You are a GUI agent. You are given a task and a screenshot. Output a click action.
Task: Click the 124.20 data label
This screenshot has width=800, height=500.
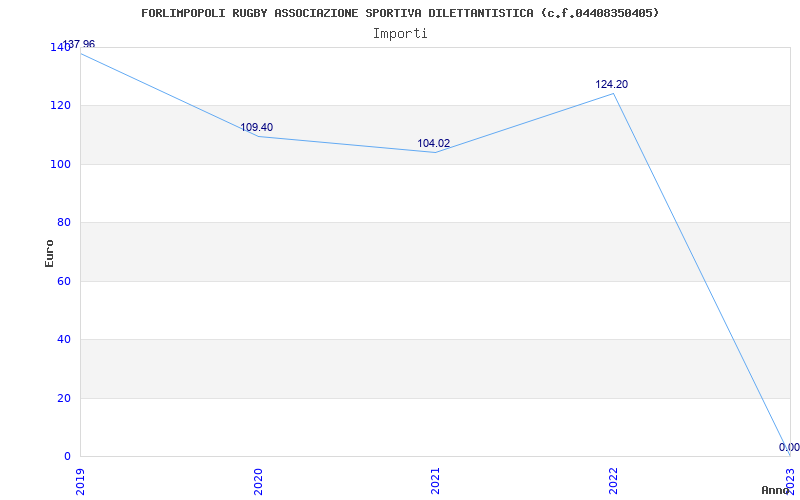[x=612, y=84]
